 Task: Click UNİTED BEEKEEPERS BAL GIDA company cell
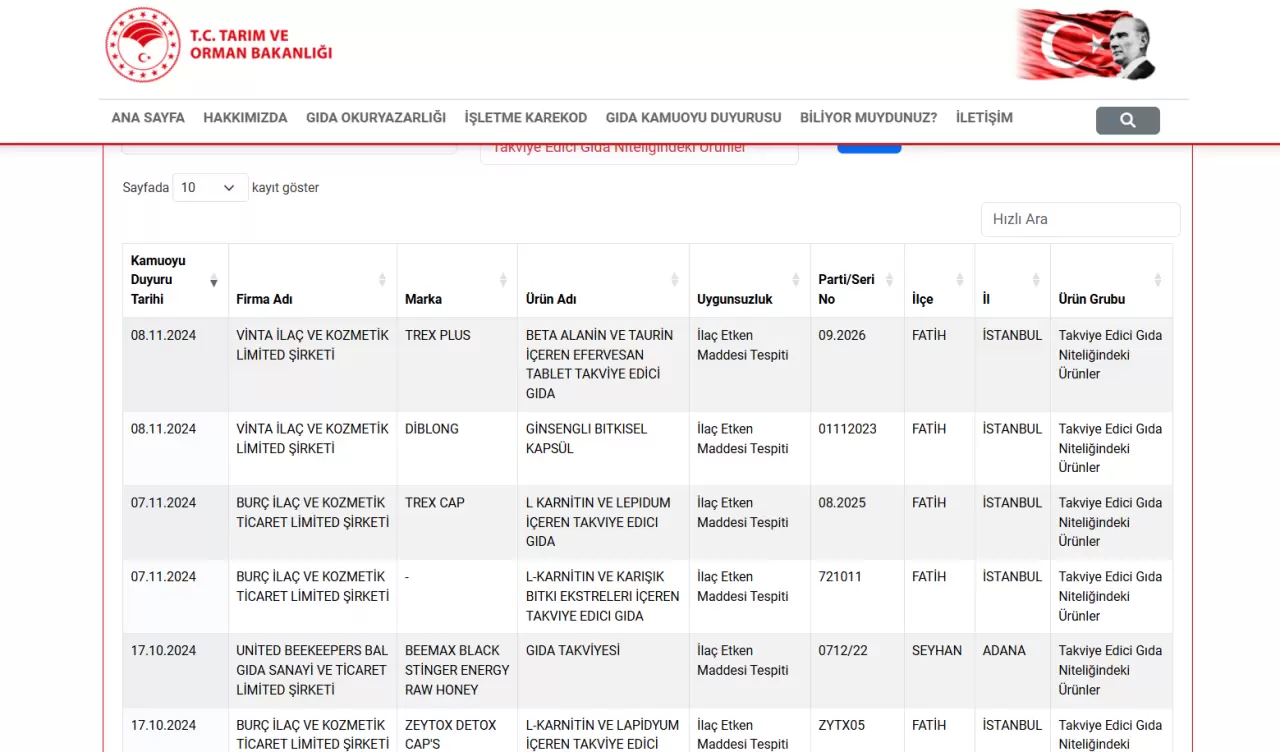point(312,670)
